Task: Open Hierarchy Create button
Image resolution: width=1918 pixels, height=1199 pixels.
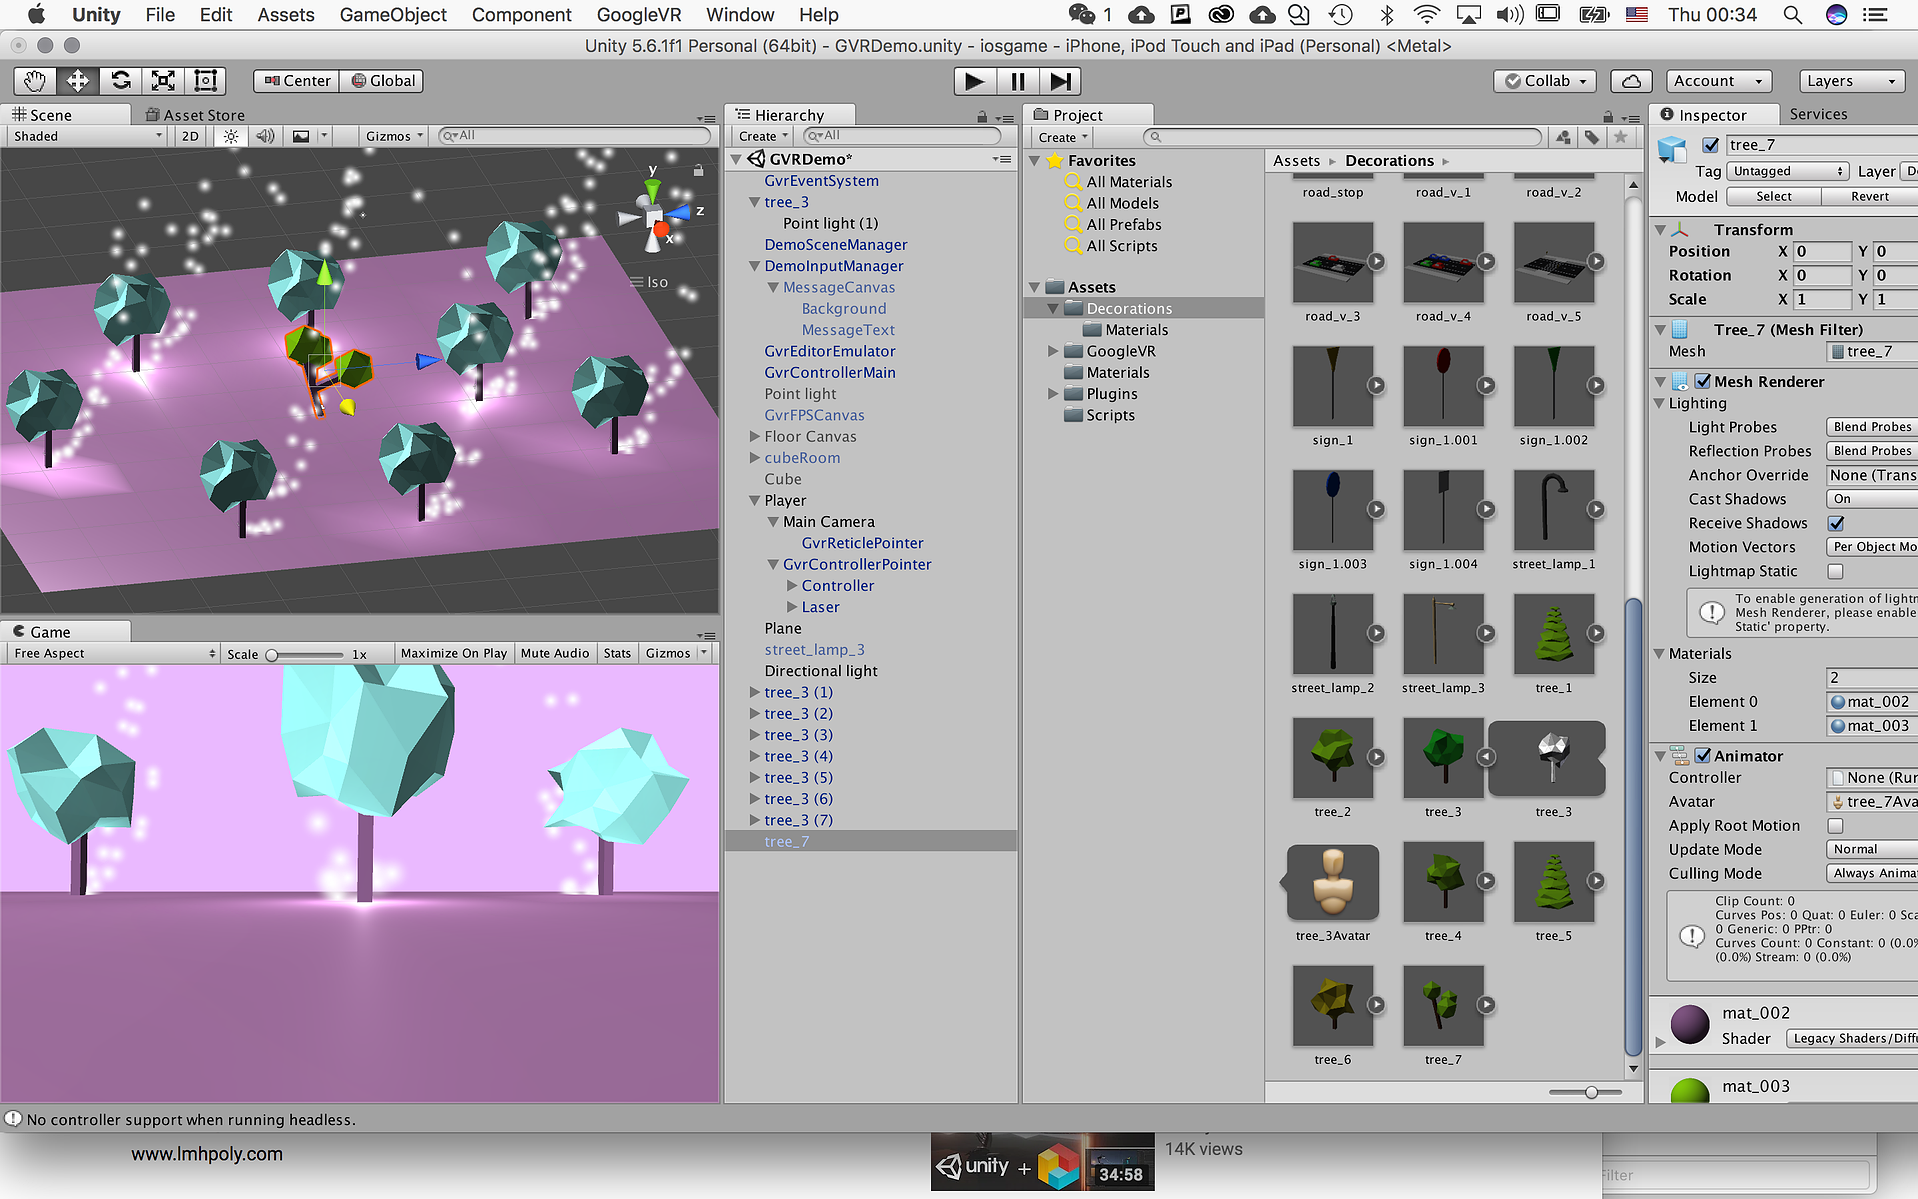Action: point(764,136)
